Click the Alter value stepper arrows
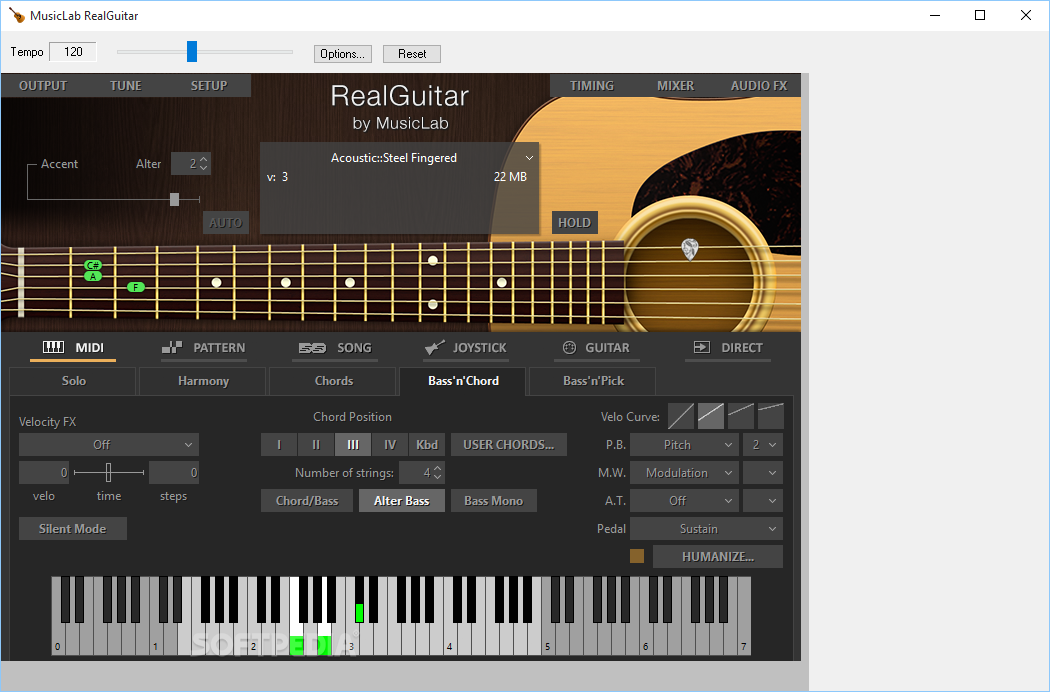Screen dimensions: 1050x692 click(x=204, y=163)
